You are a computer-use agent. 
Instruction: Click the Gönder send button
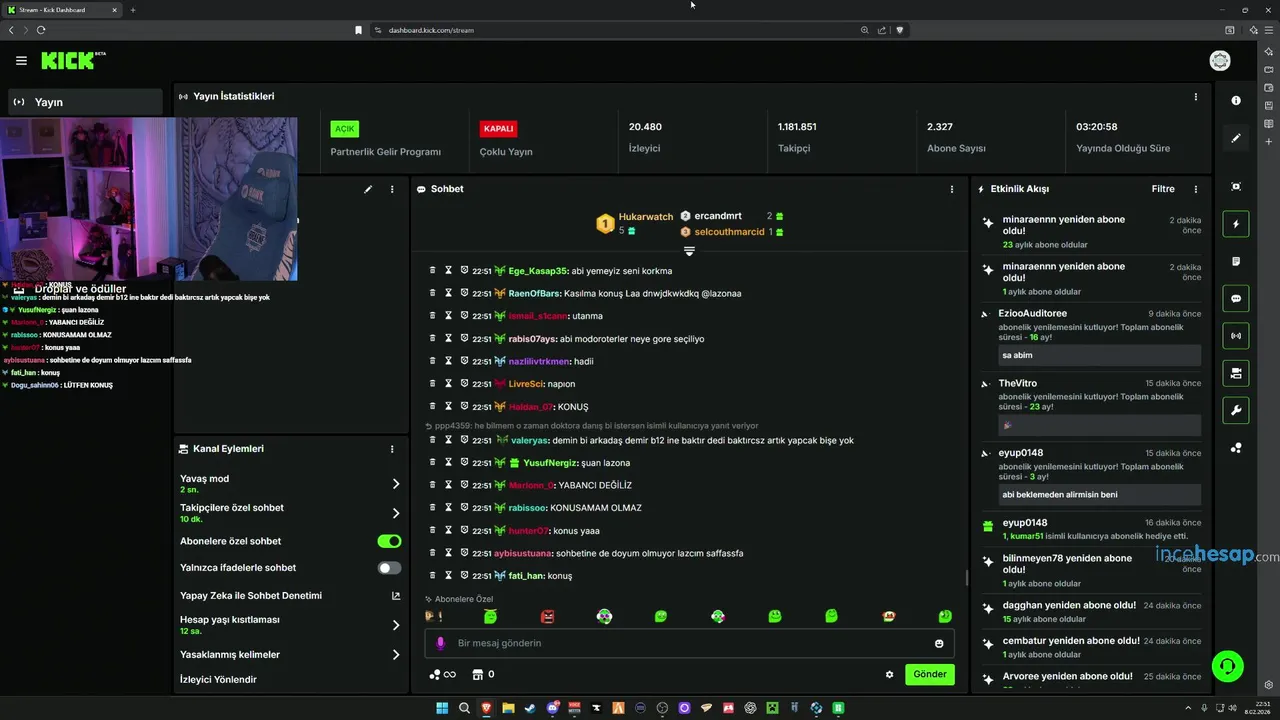pyautogui.click(x=930, y=674)
